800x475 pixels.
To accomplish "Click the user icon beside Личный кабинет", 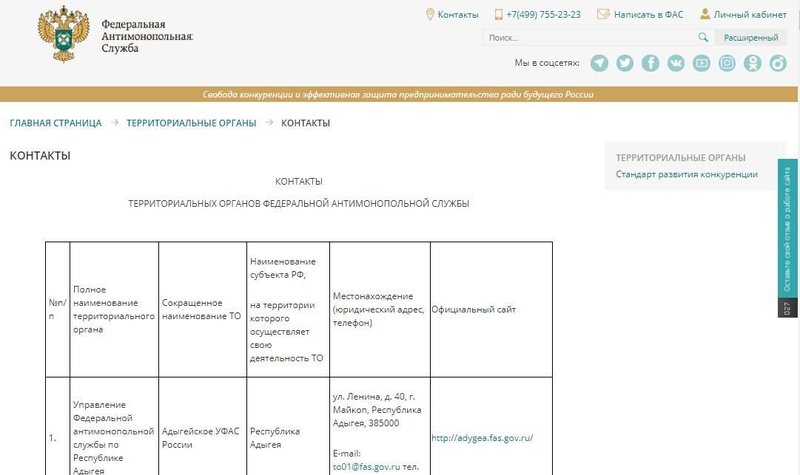I will (x=705, y=14).
